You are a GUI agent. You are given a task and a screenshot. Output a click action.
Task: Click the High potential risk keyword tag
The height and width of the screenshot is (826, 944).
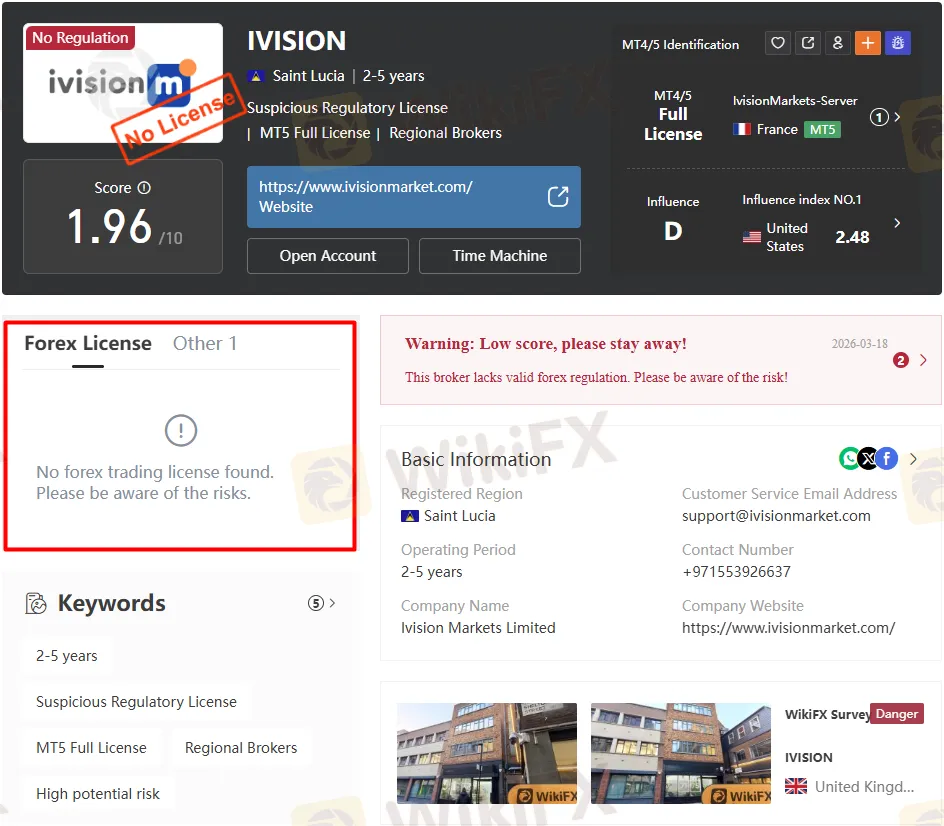point(98,794)
